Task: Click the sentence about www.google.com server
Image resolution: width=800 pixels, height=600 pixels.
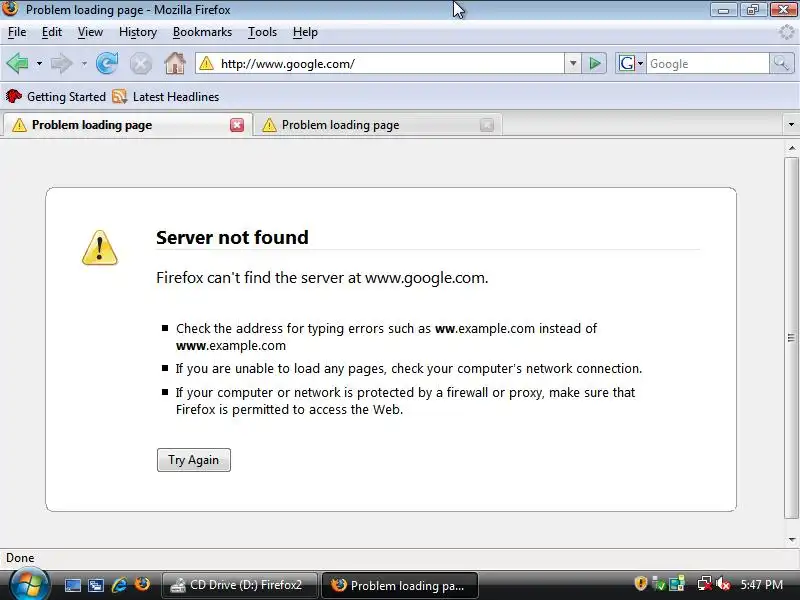Action: (322, 278)
